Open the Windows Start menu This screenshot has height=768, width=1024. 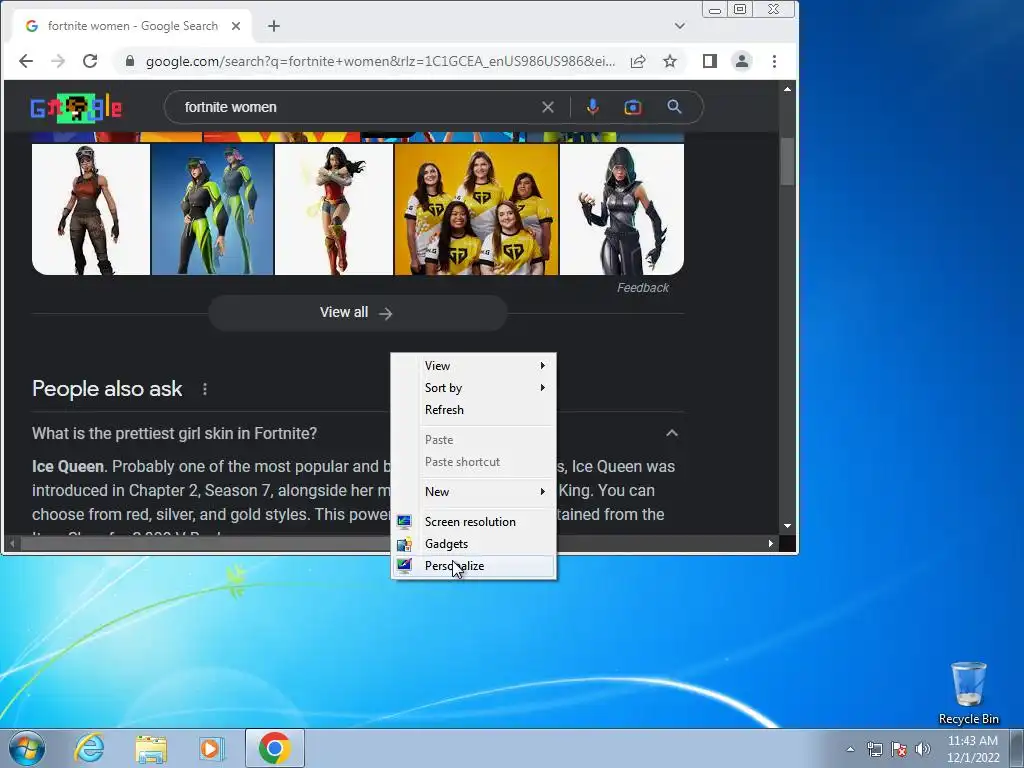point(26,748)
